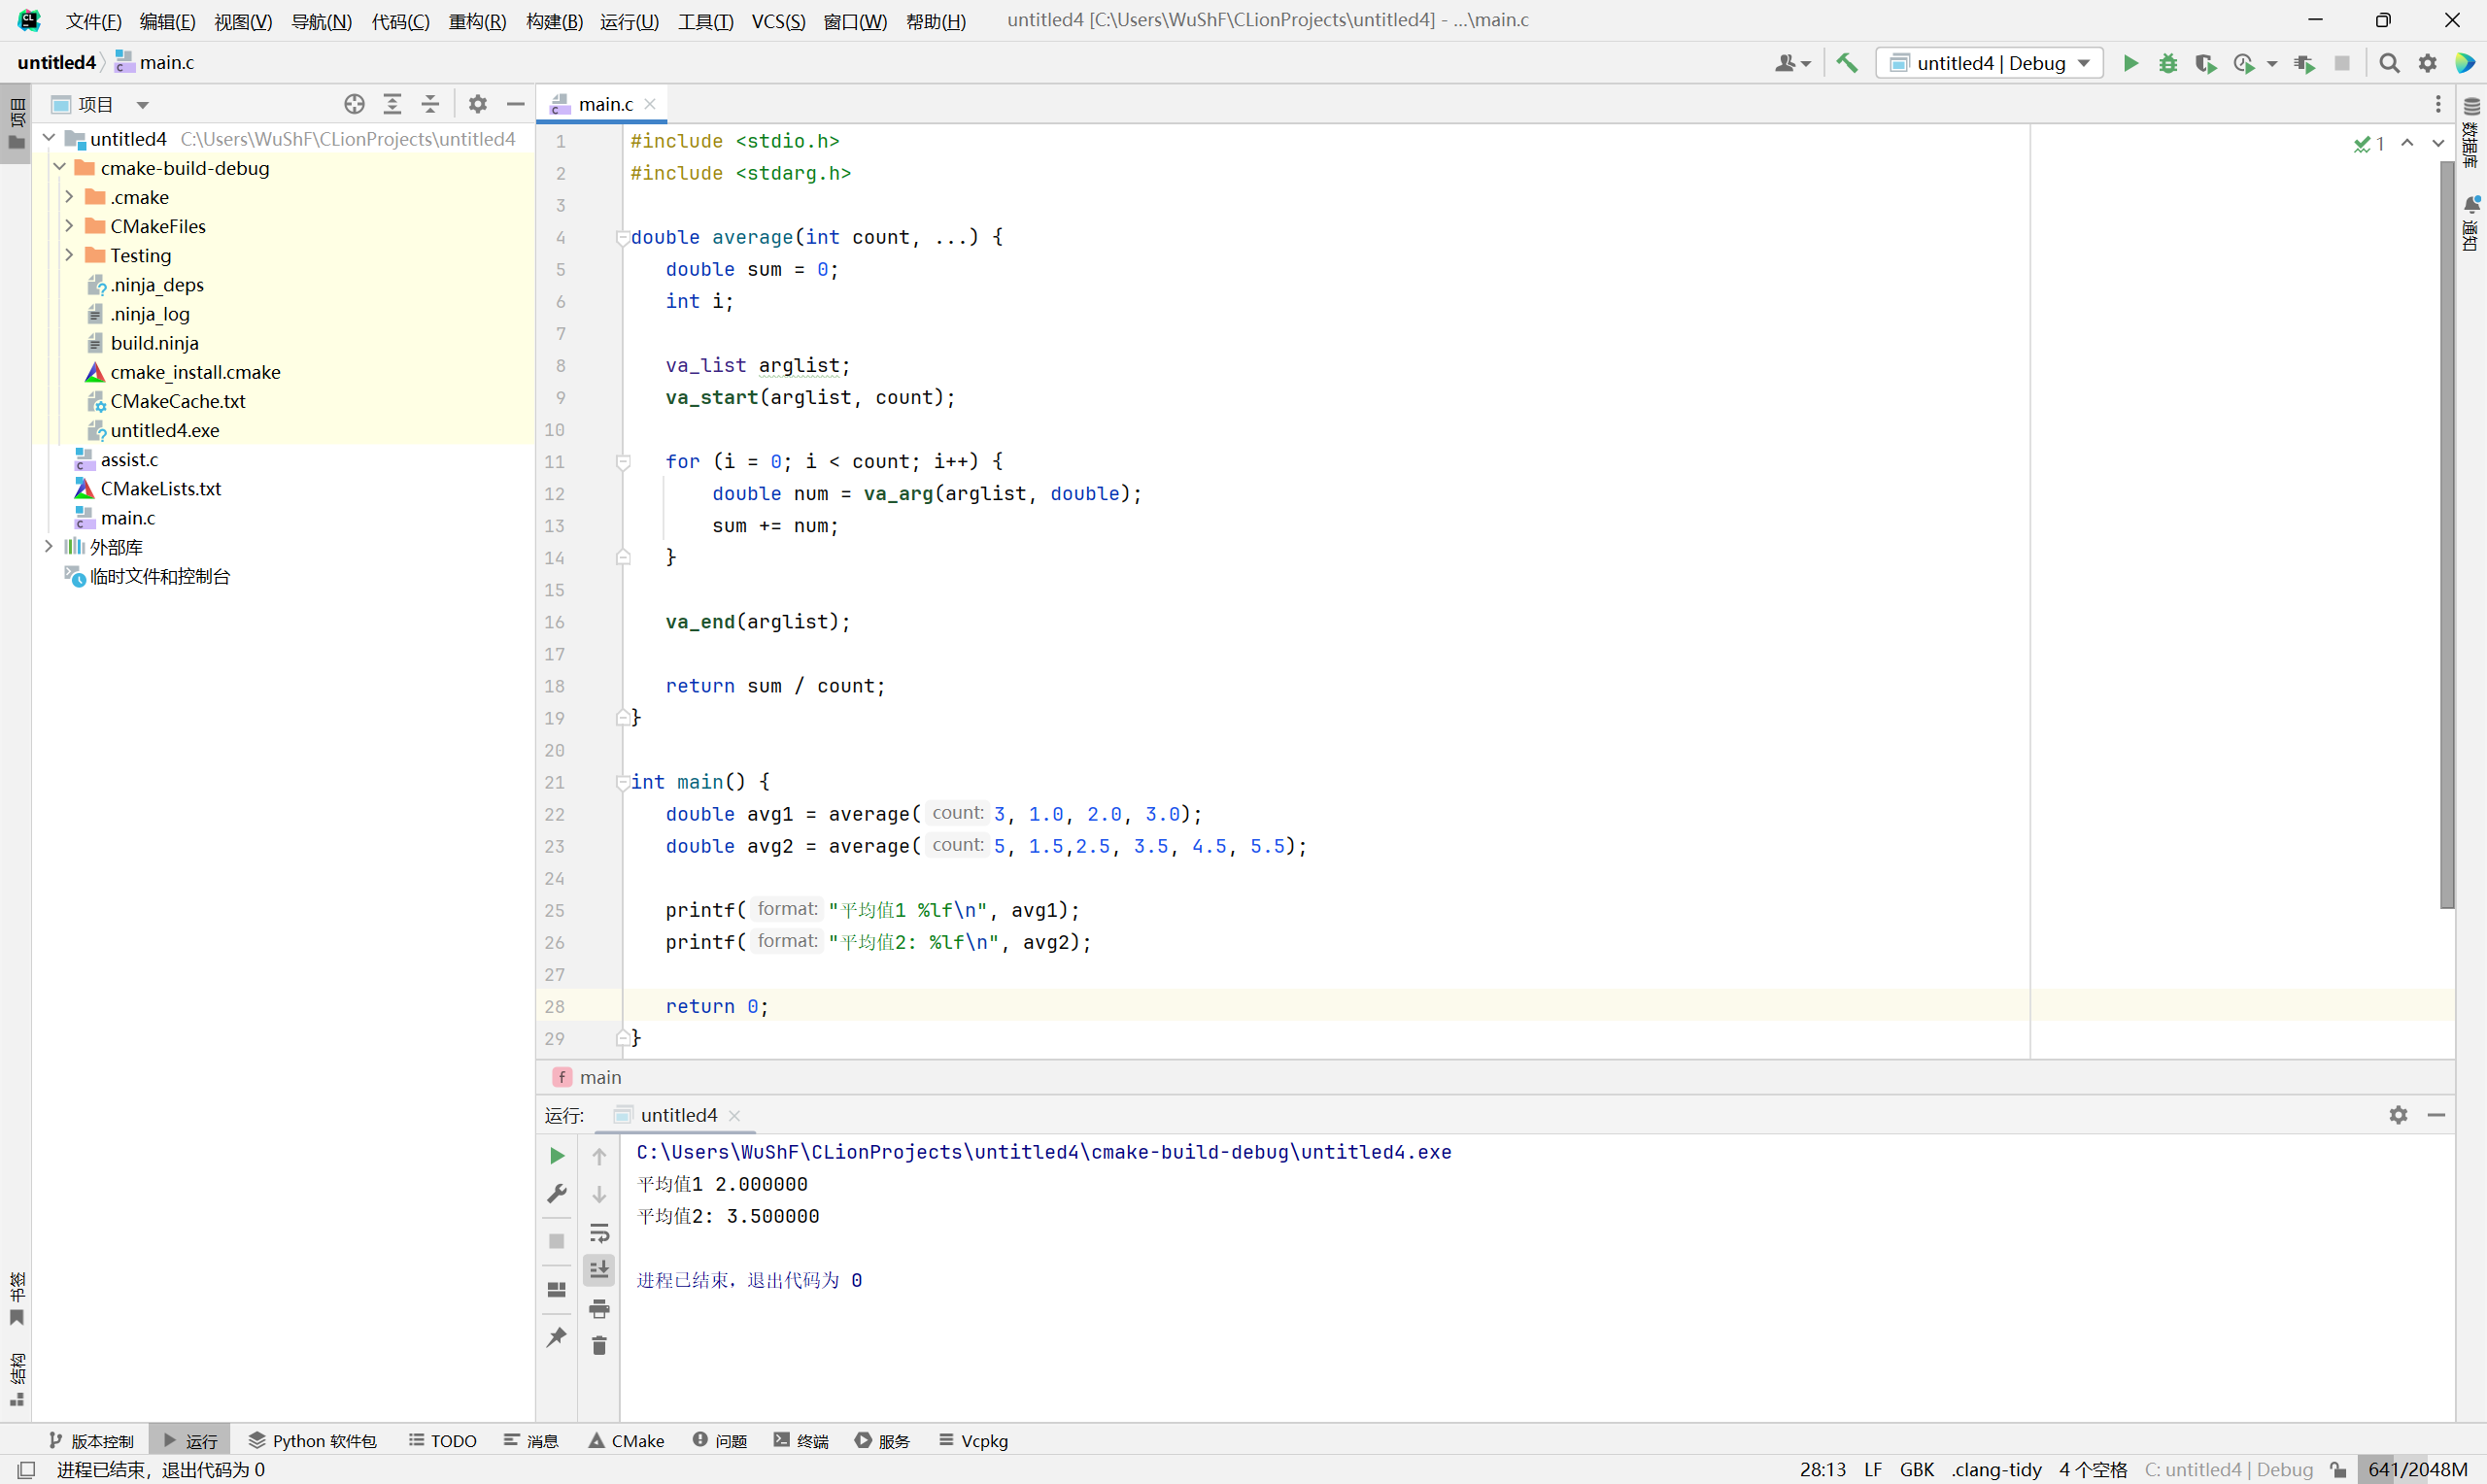Expand the .cmake folder

[69, 196]
